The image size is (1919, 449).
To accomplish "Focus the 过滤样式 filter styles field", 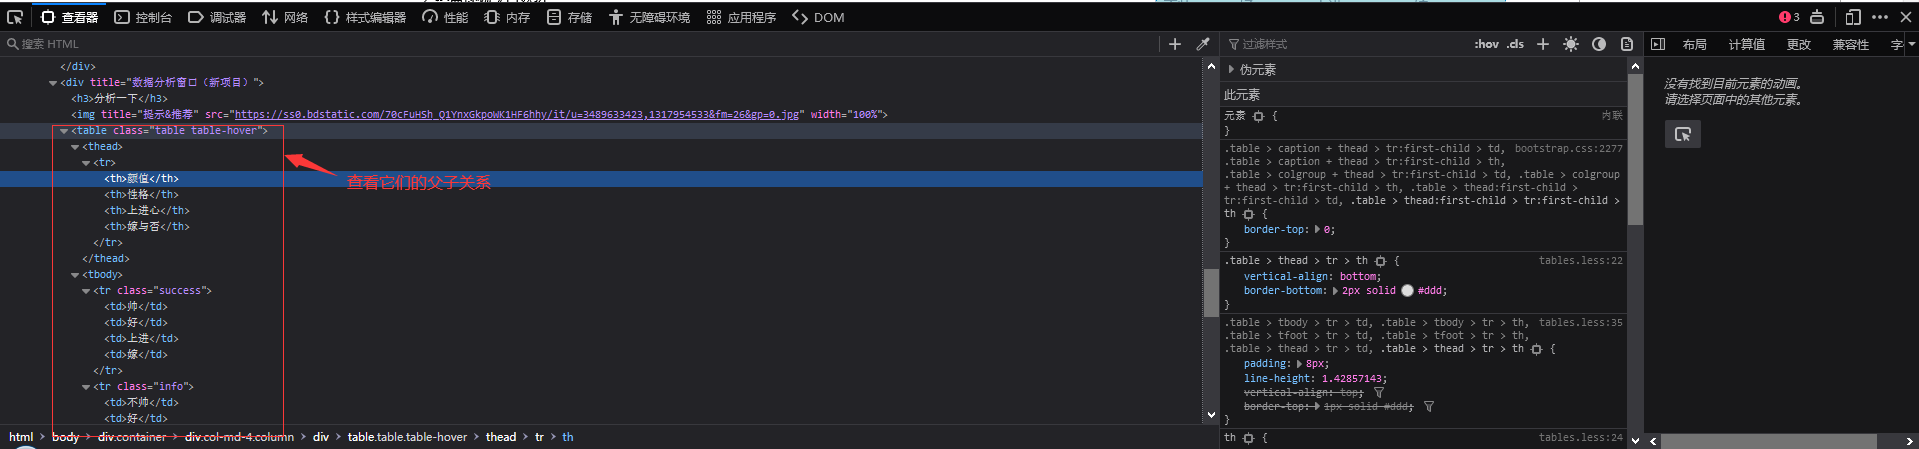I will point(1345,44).
